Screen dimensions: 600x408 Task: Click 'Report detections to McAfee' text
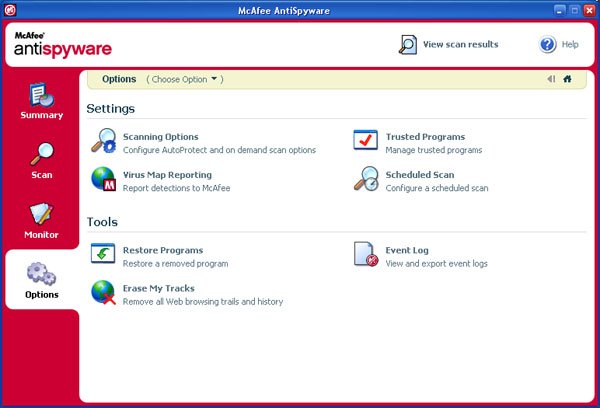176,188
